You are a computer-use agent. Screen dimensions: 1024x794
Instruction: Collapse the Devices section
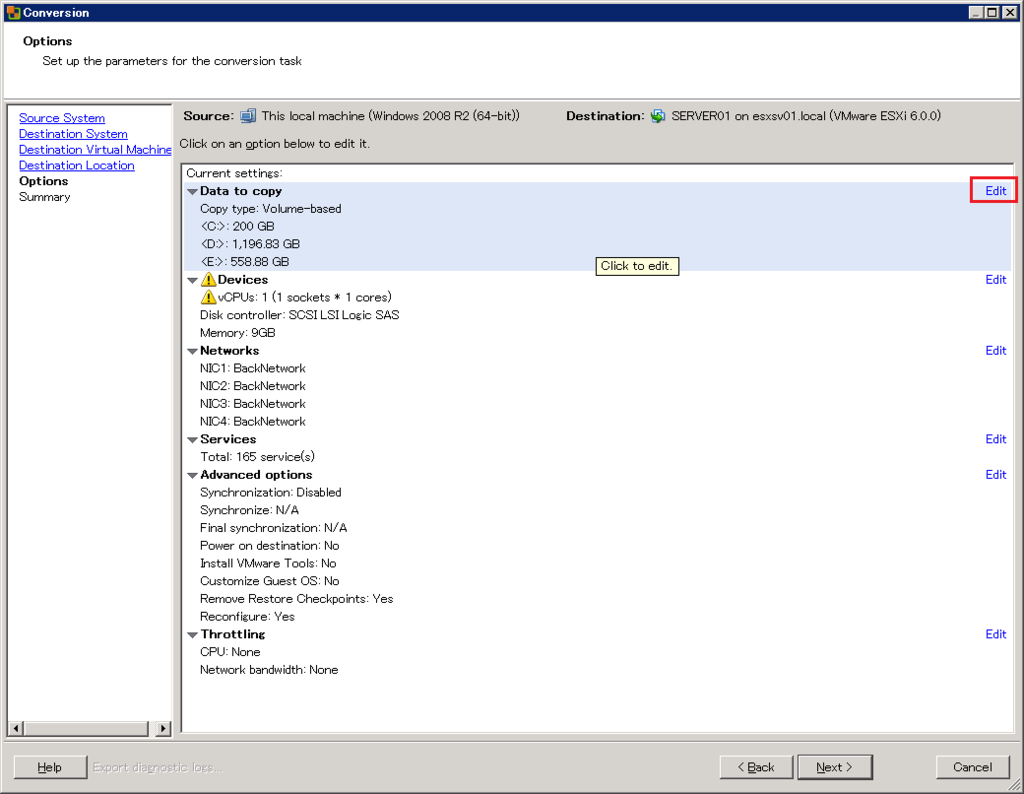[192, 281]
